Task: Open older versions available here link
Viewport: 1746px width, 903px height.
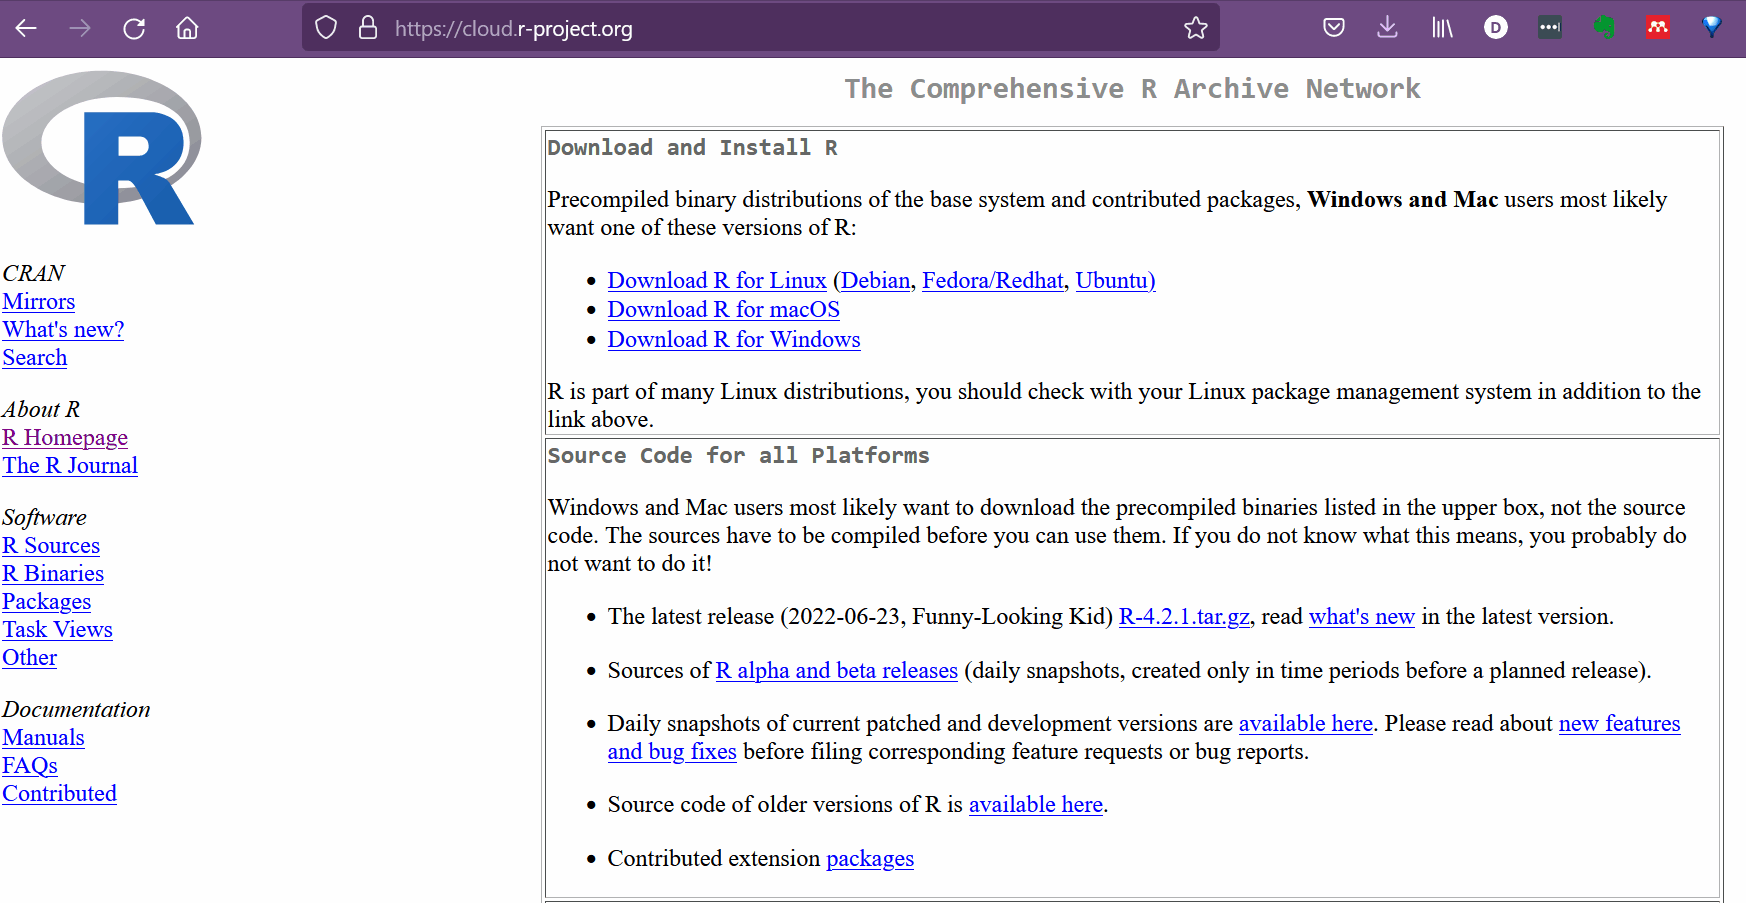Action: pyautogui.click(x=1036, y=805)
